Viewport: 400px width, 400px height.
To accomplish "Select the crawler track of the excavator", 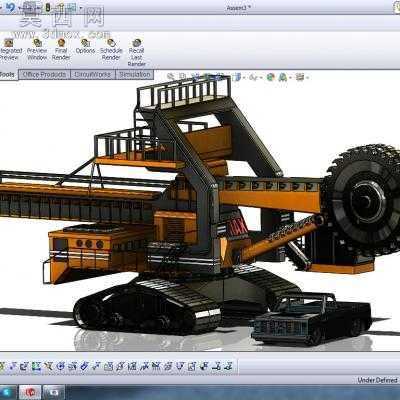I will coord(148,307).
